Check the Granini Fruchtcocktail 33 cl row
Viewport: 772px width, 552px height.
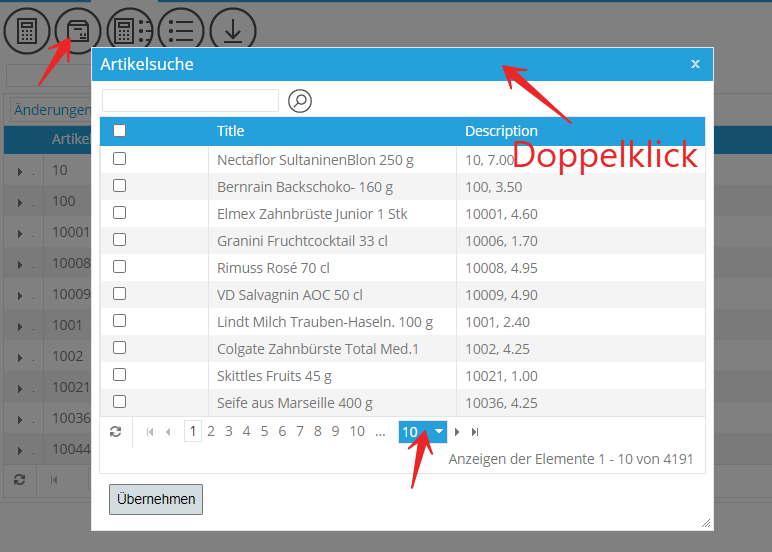pyautogui.click(x=119, y=240)
